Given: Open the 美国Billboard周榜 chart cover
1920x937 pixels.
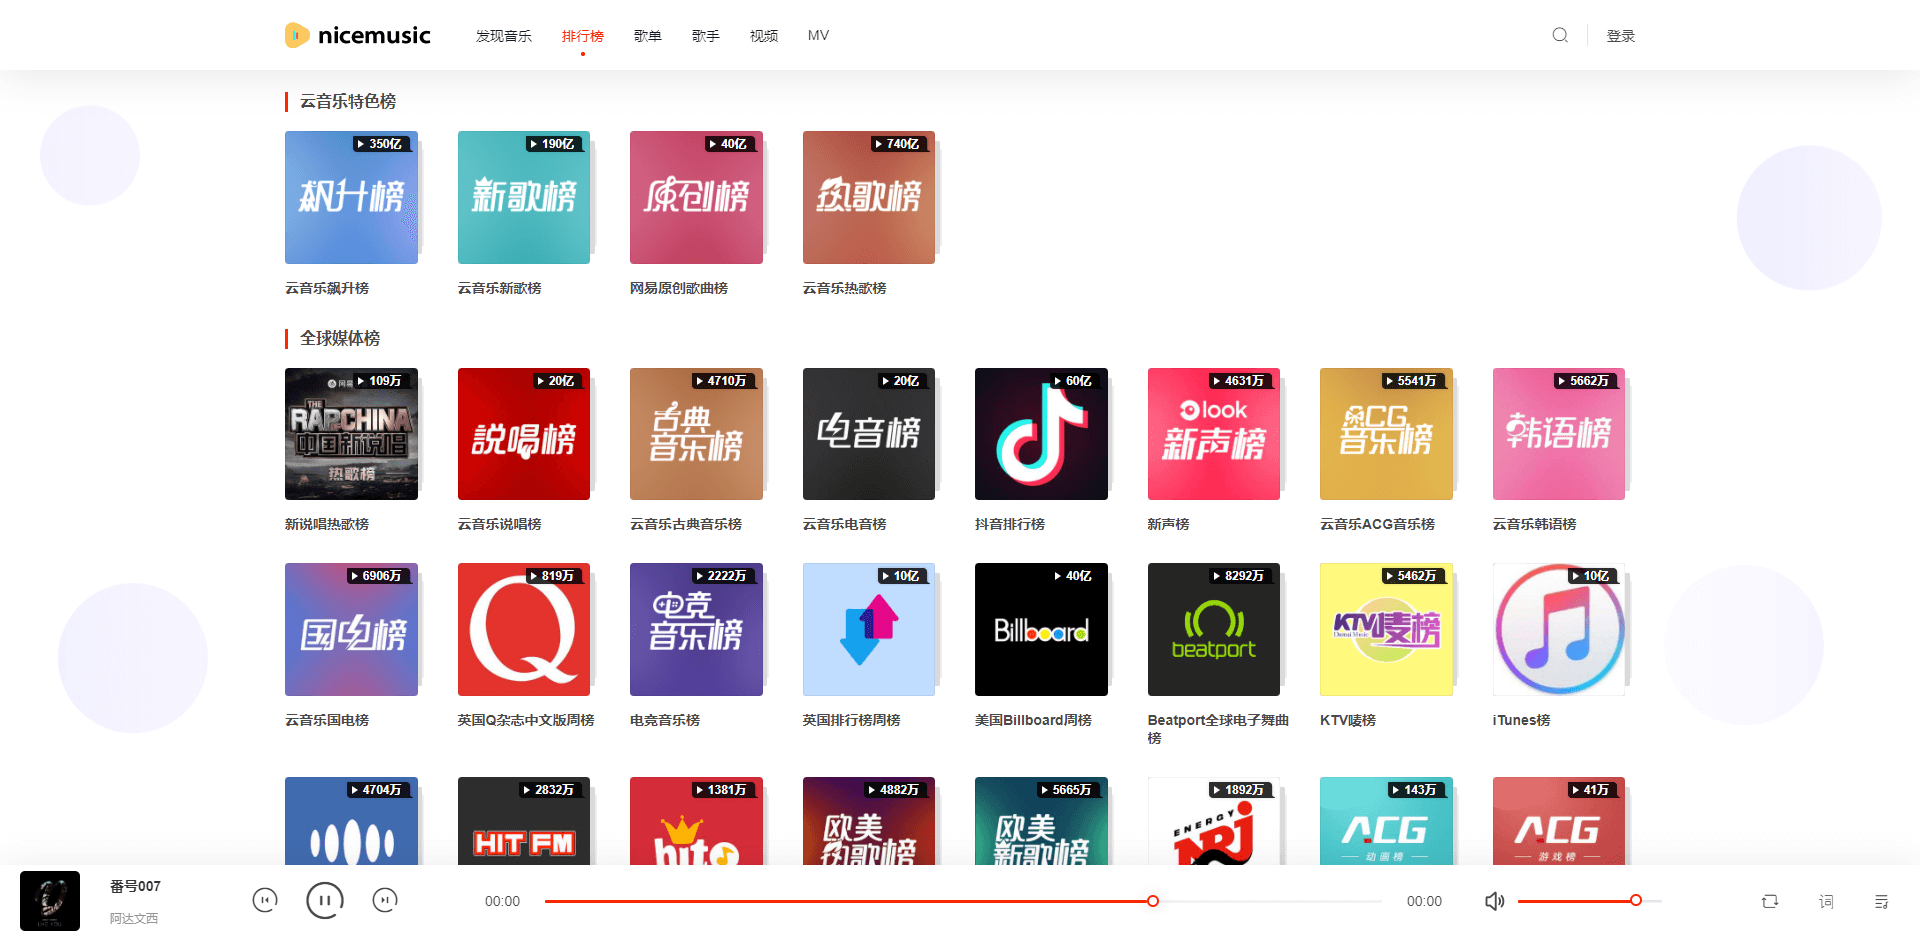Looking at the screenshot, I should [1041, 629].
